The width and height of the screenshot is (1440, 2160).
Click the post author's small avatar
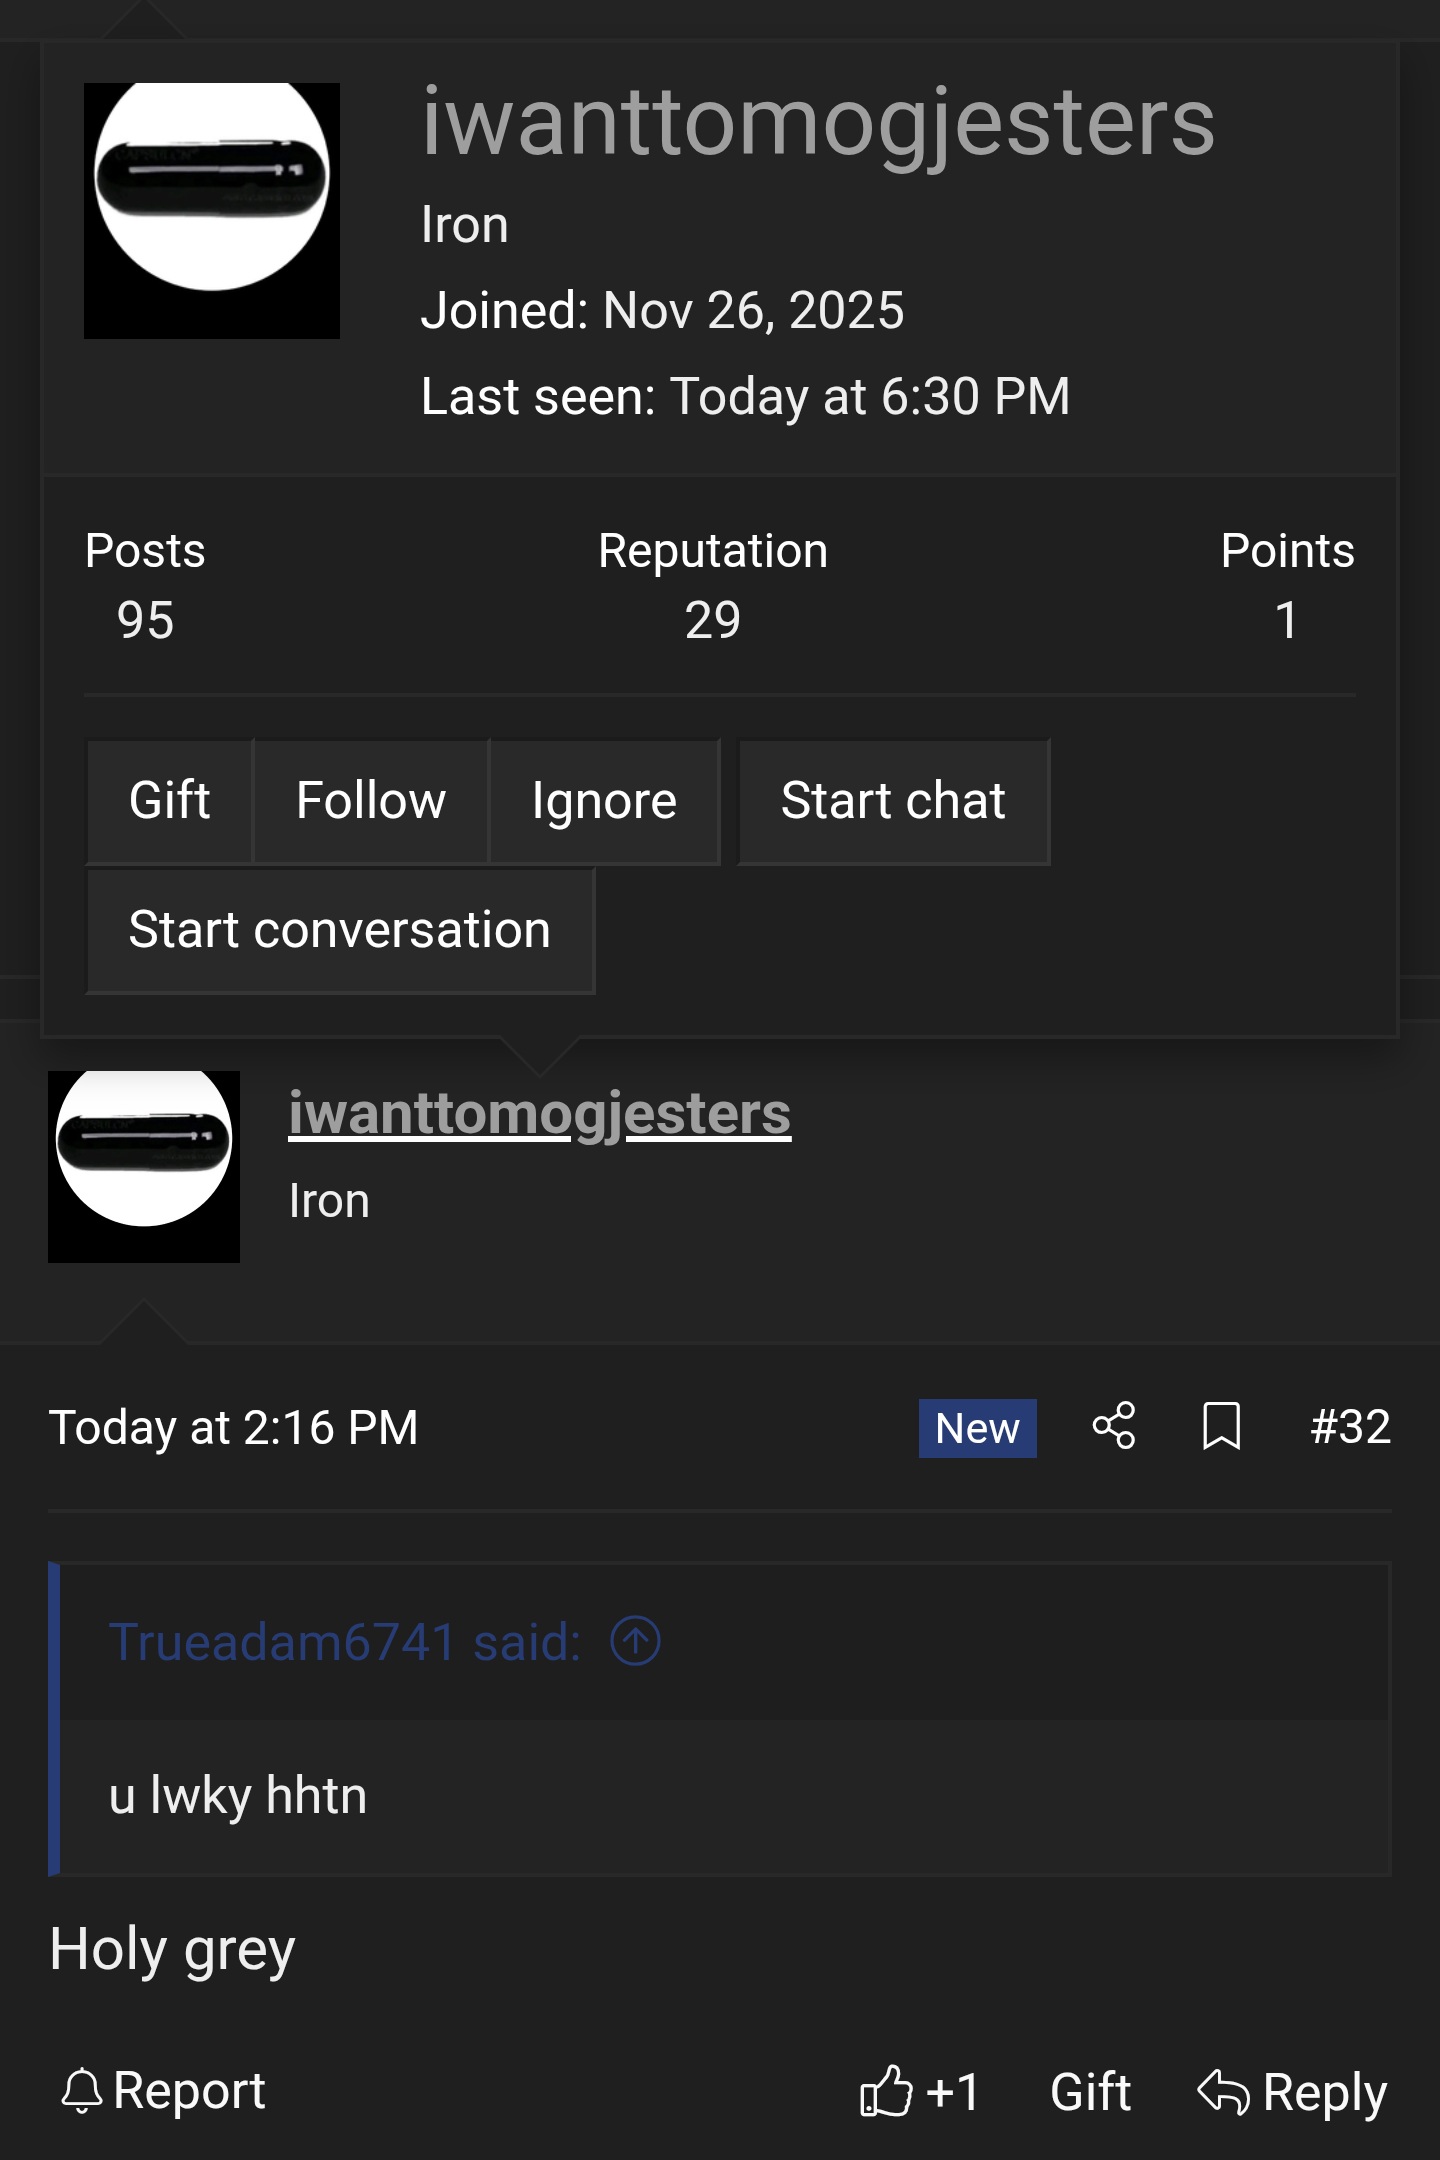(x=144, y=1166)
